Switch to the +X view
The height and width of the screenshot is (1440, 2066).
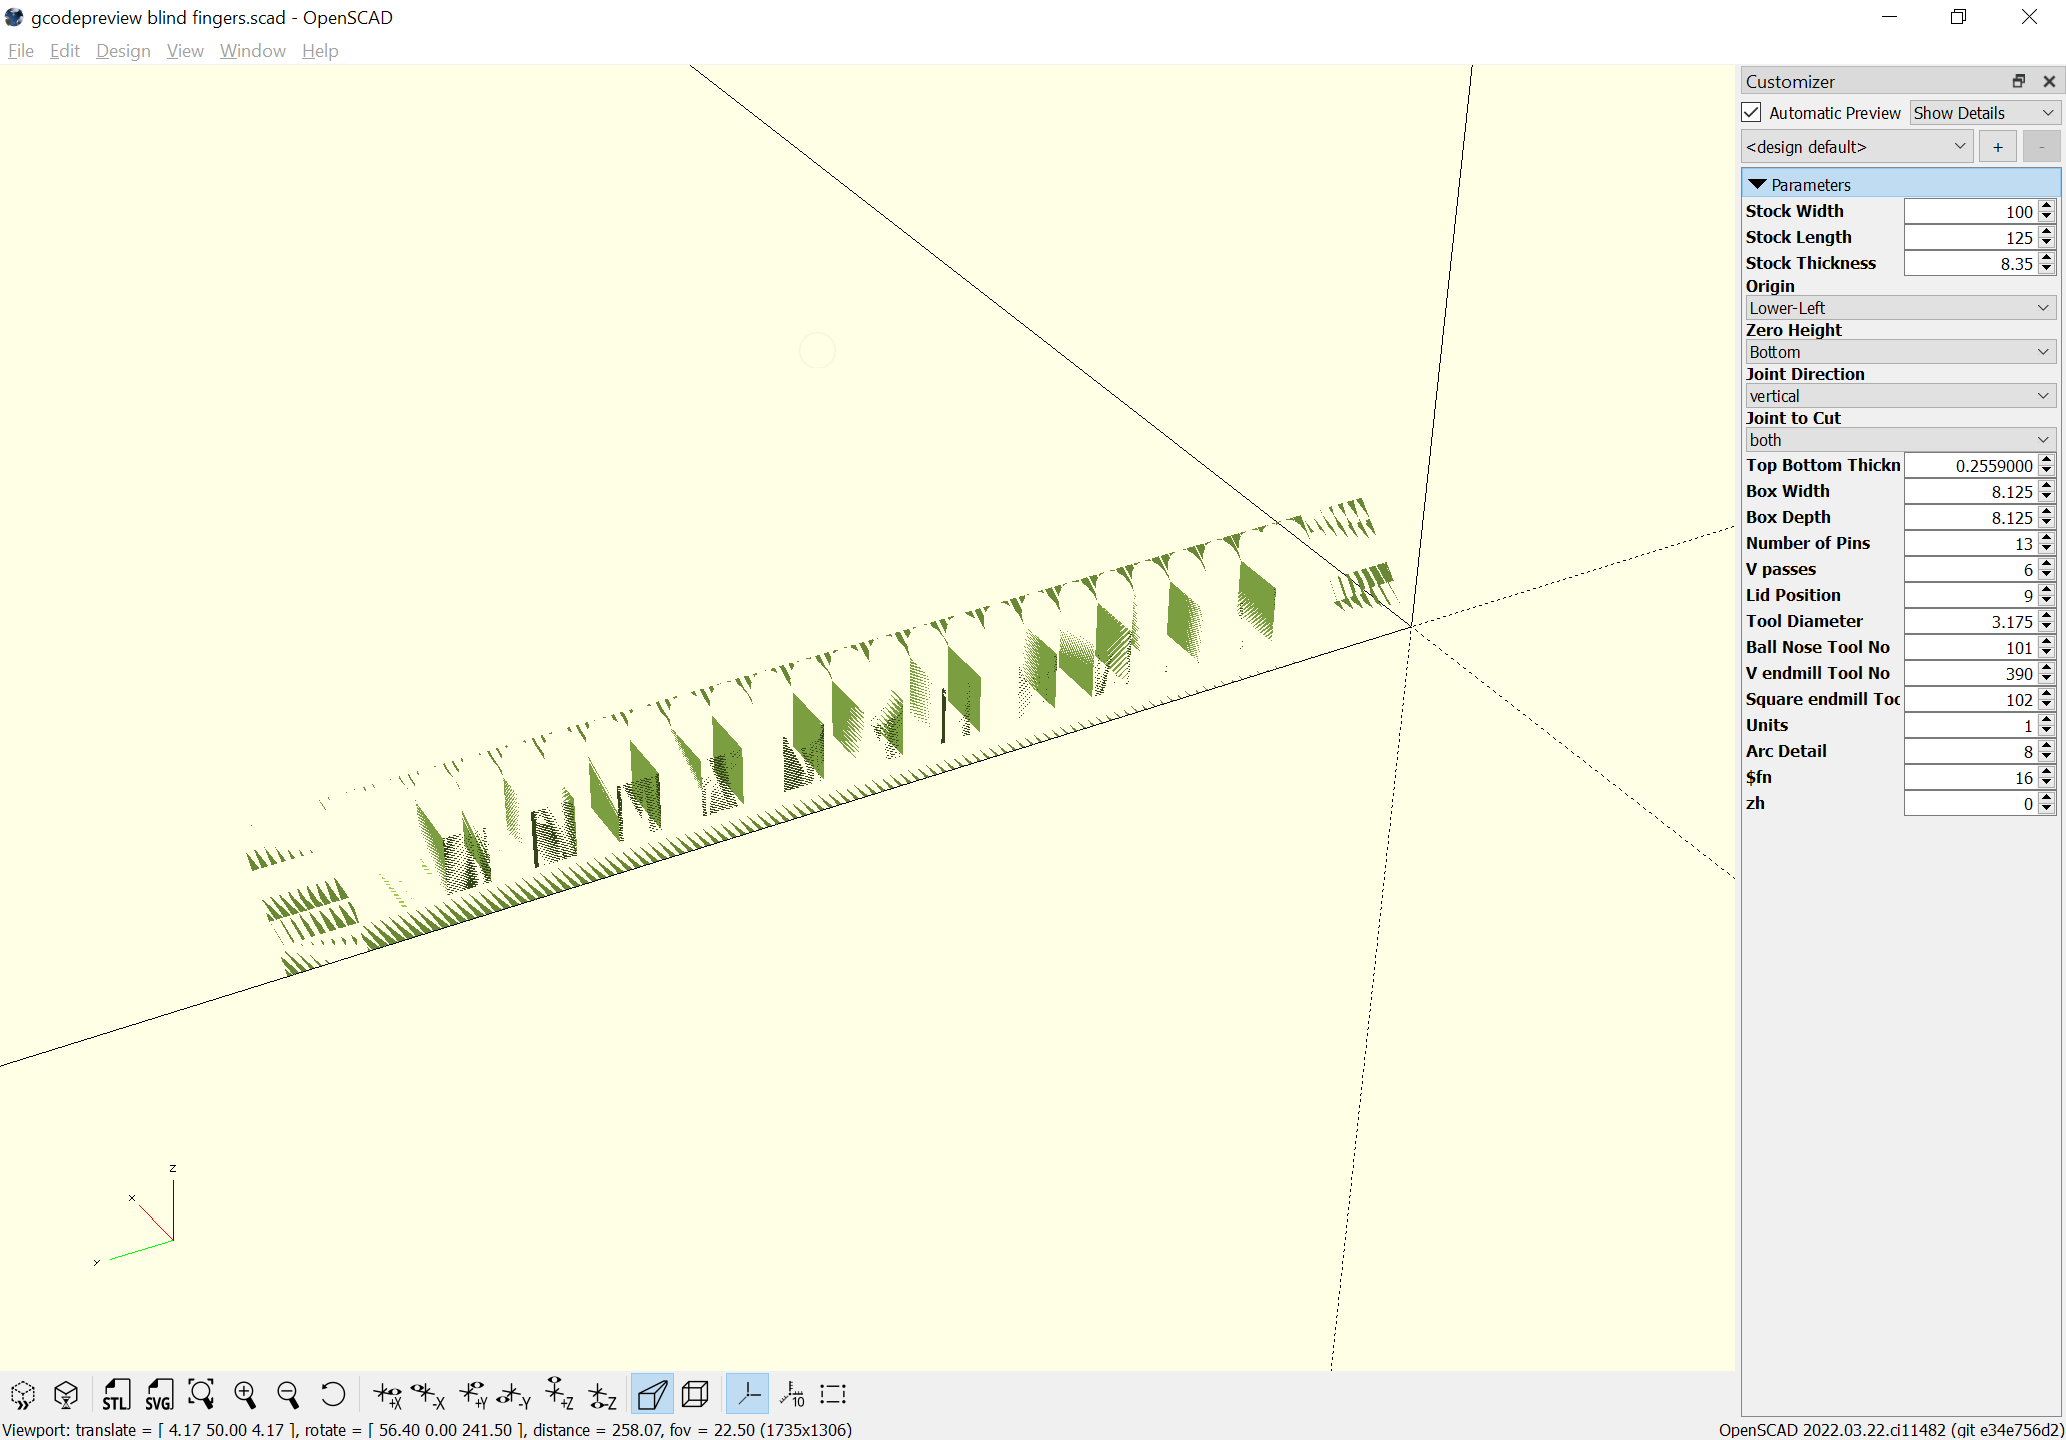(x=387, y=1394)
